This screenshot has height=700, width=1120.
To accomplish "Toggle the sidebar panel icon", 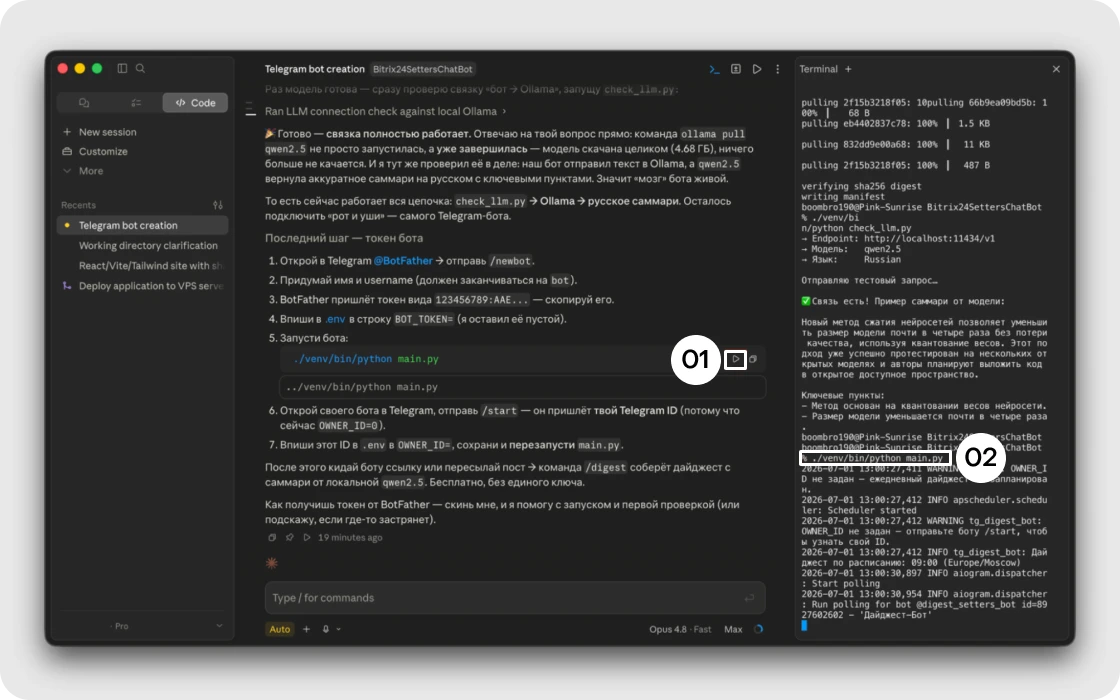I will (122, 69).
